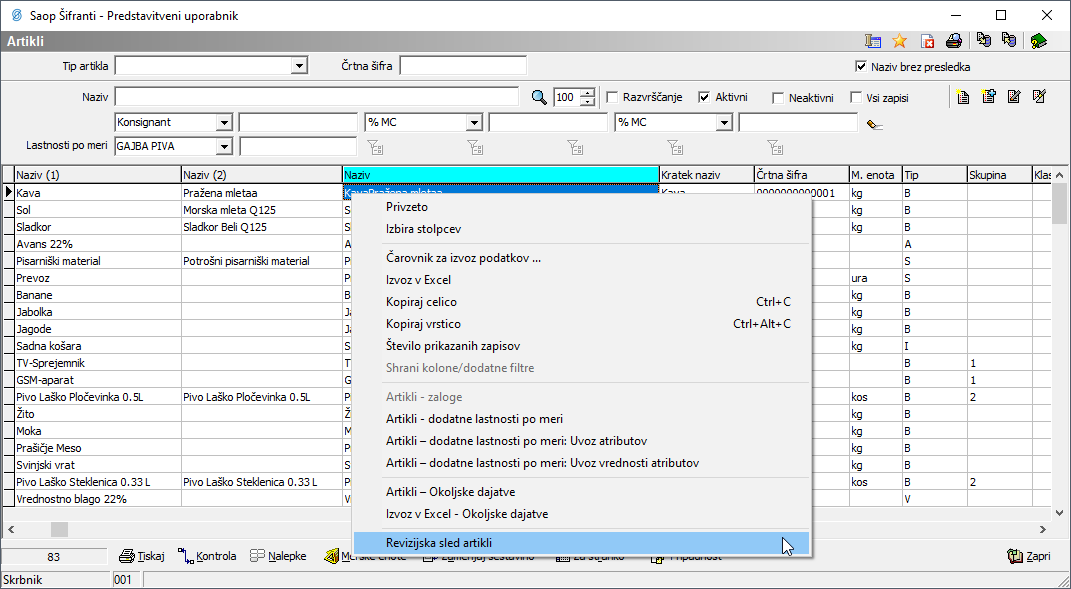Check the Vsi zapisi checkbox
Image resolution: width=1071 pixels, height=589 pixels.
[856, 98]
